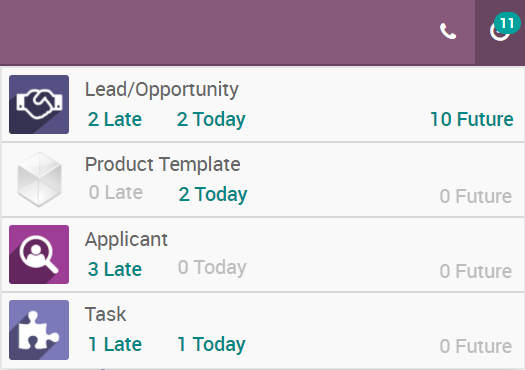Viewport: 525px width, 370px height.
Task: Click the Lead/Opportunity handshake icon
Action: click(x=39, y=104)
